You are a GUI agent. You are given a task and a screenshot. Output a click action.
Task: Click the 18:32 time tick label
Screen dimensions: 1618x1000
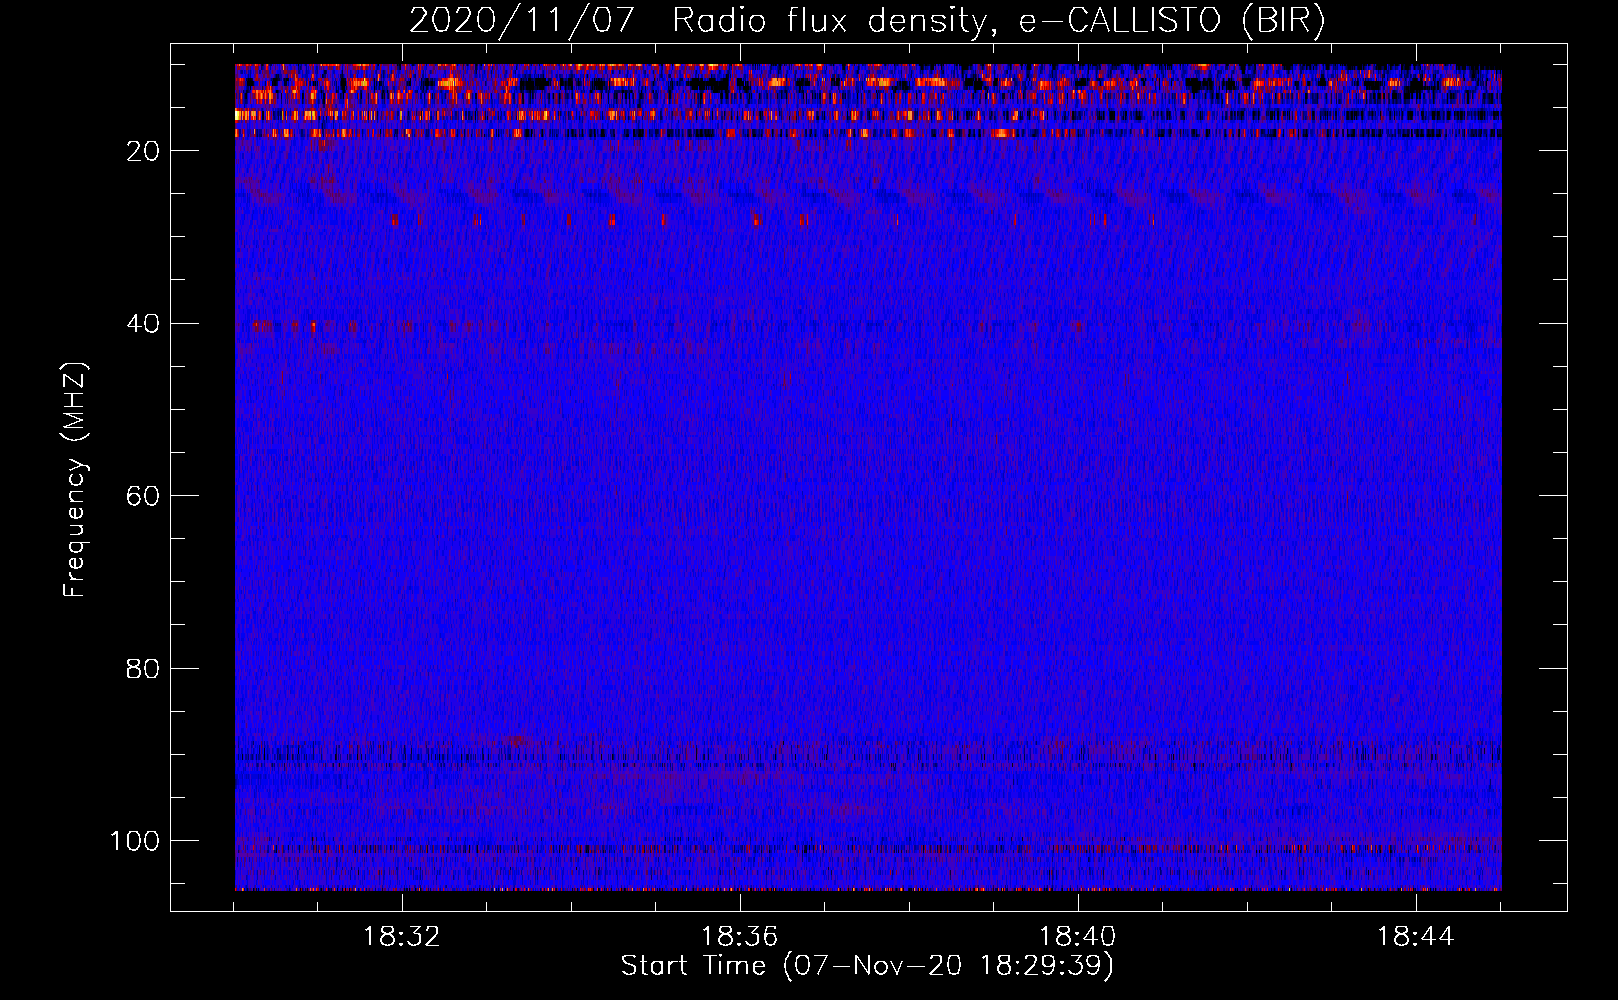pos(402,937)
